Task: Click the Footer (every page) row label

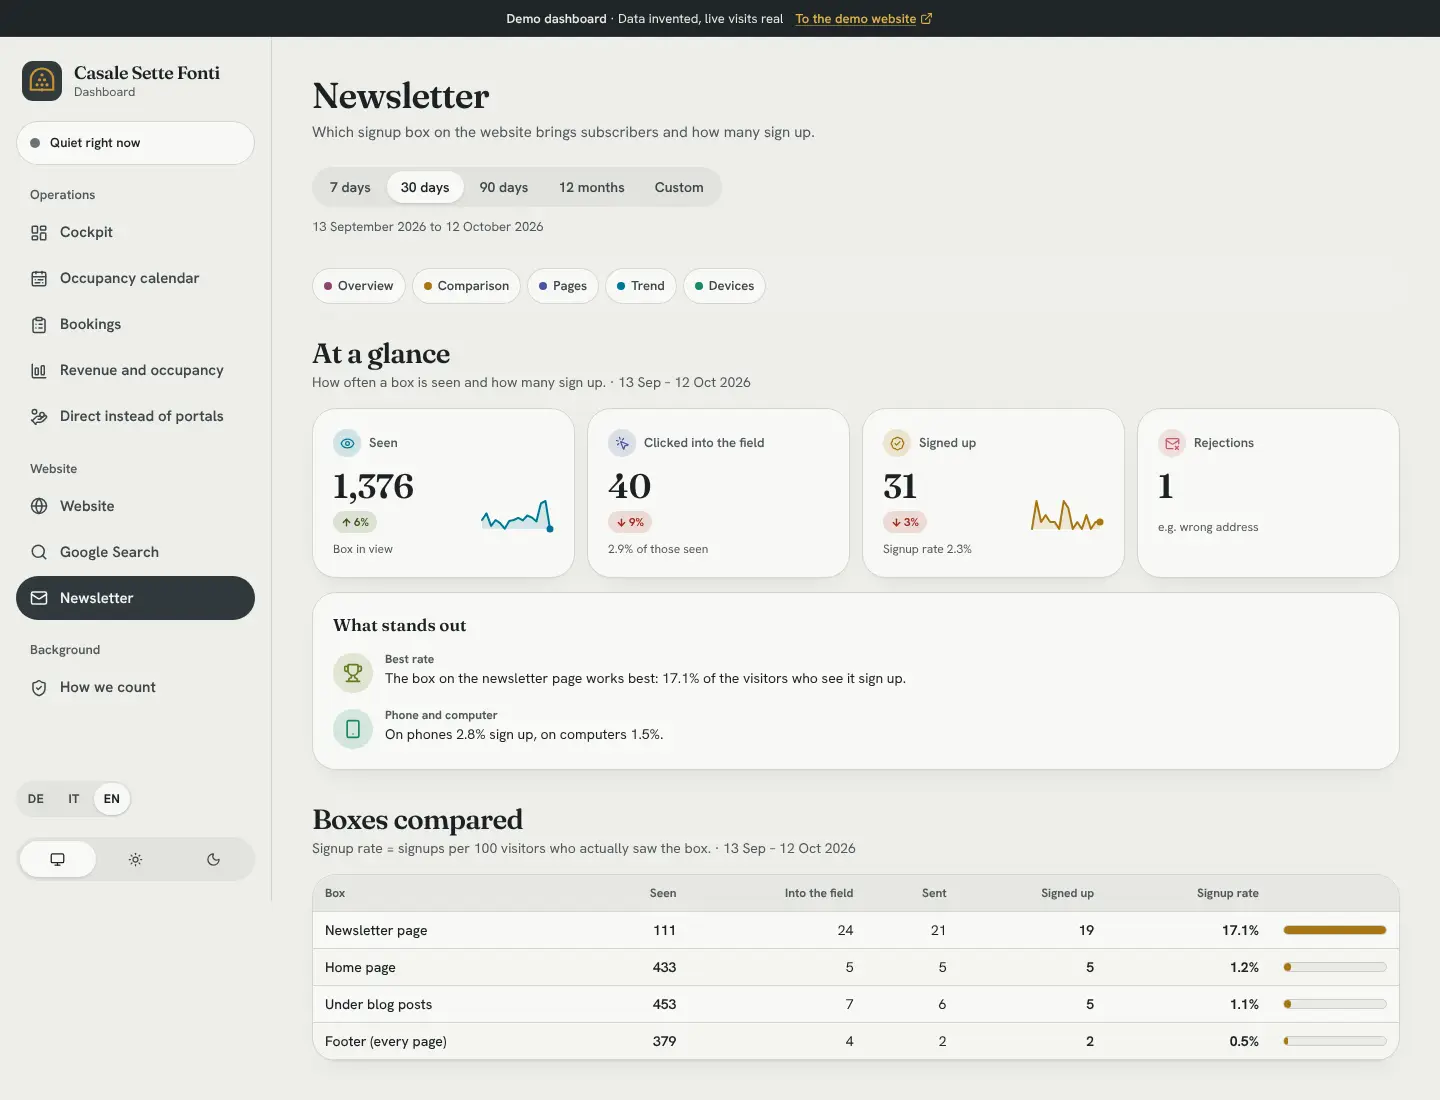Action: pos(386,1041)
